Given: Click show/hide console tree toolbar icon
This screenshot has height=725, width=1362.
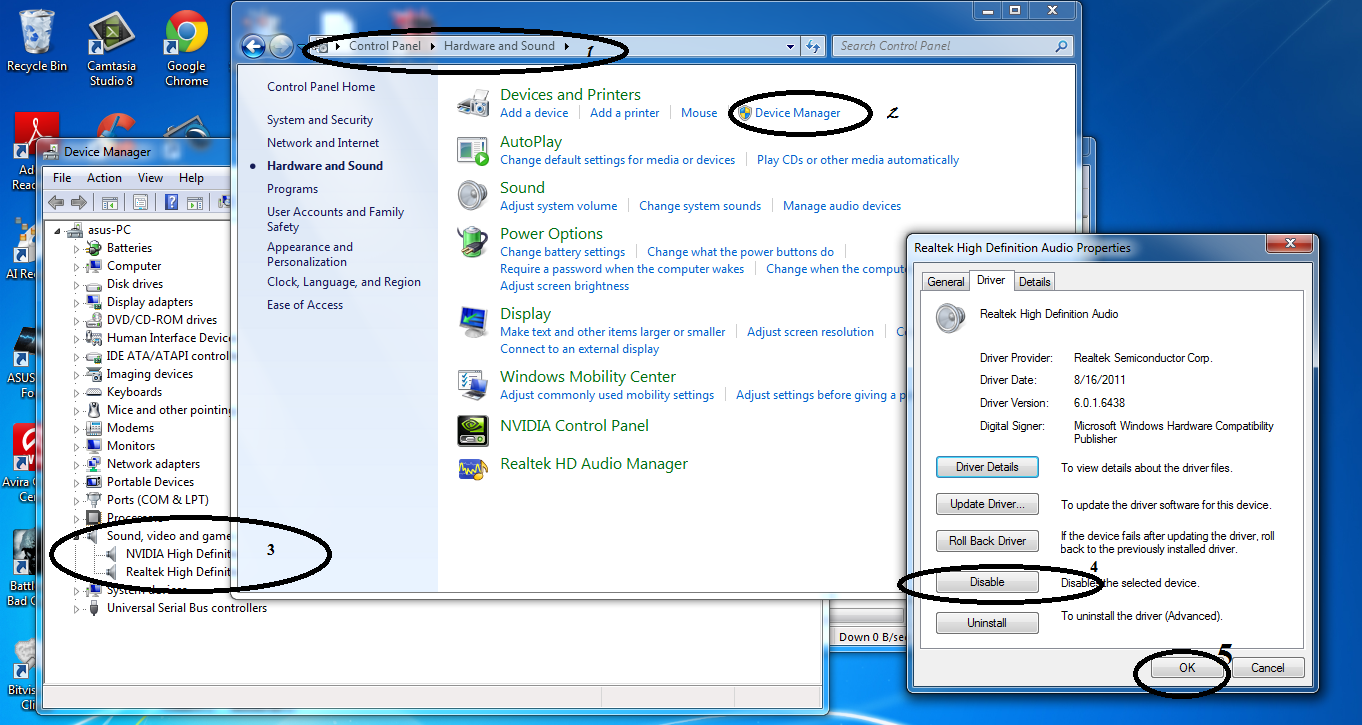Looking at the screenshot, I should point(110,203).
